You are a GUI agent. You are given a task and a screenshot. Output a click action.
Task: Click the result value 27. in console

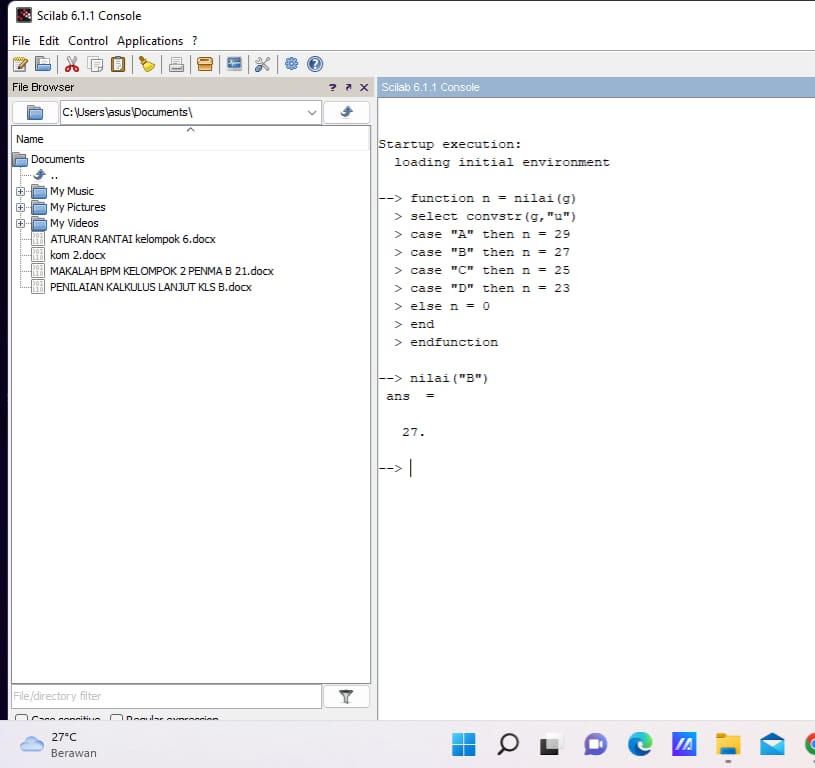coord(413,432)
